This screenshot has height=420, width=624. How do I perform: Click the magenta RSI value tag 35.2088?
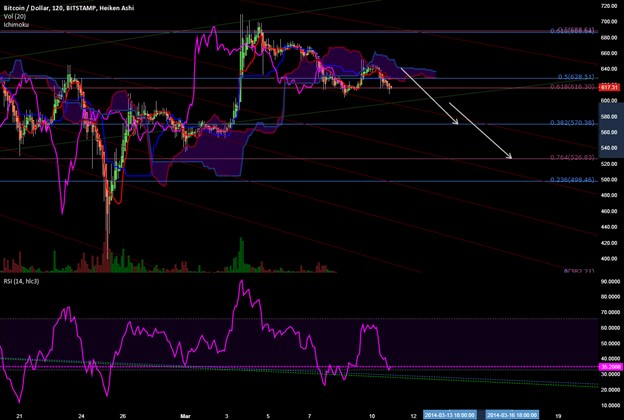tap(610, 367)
